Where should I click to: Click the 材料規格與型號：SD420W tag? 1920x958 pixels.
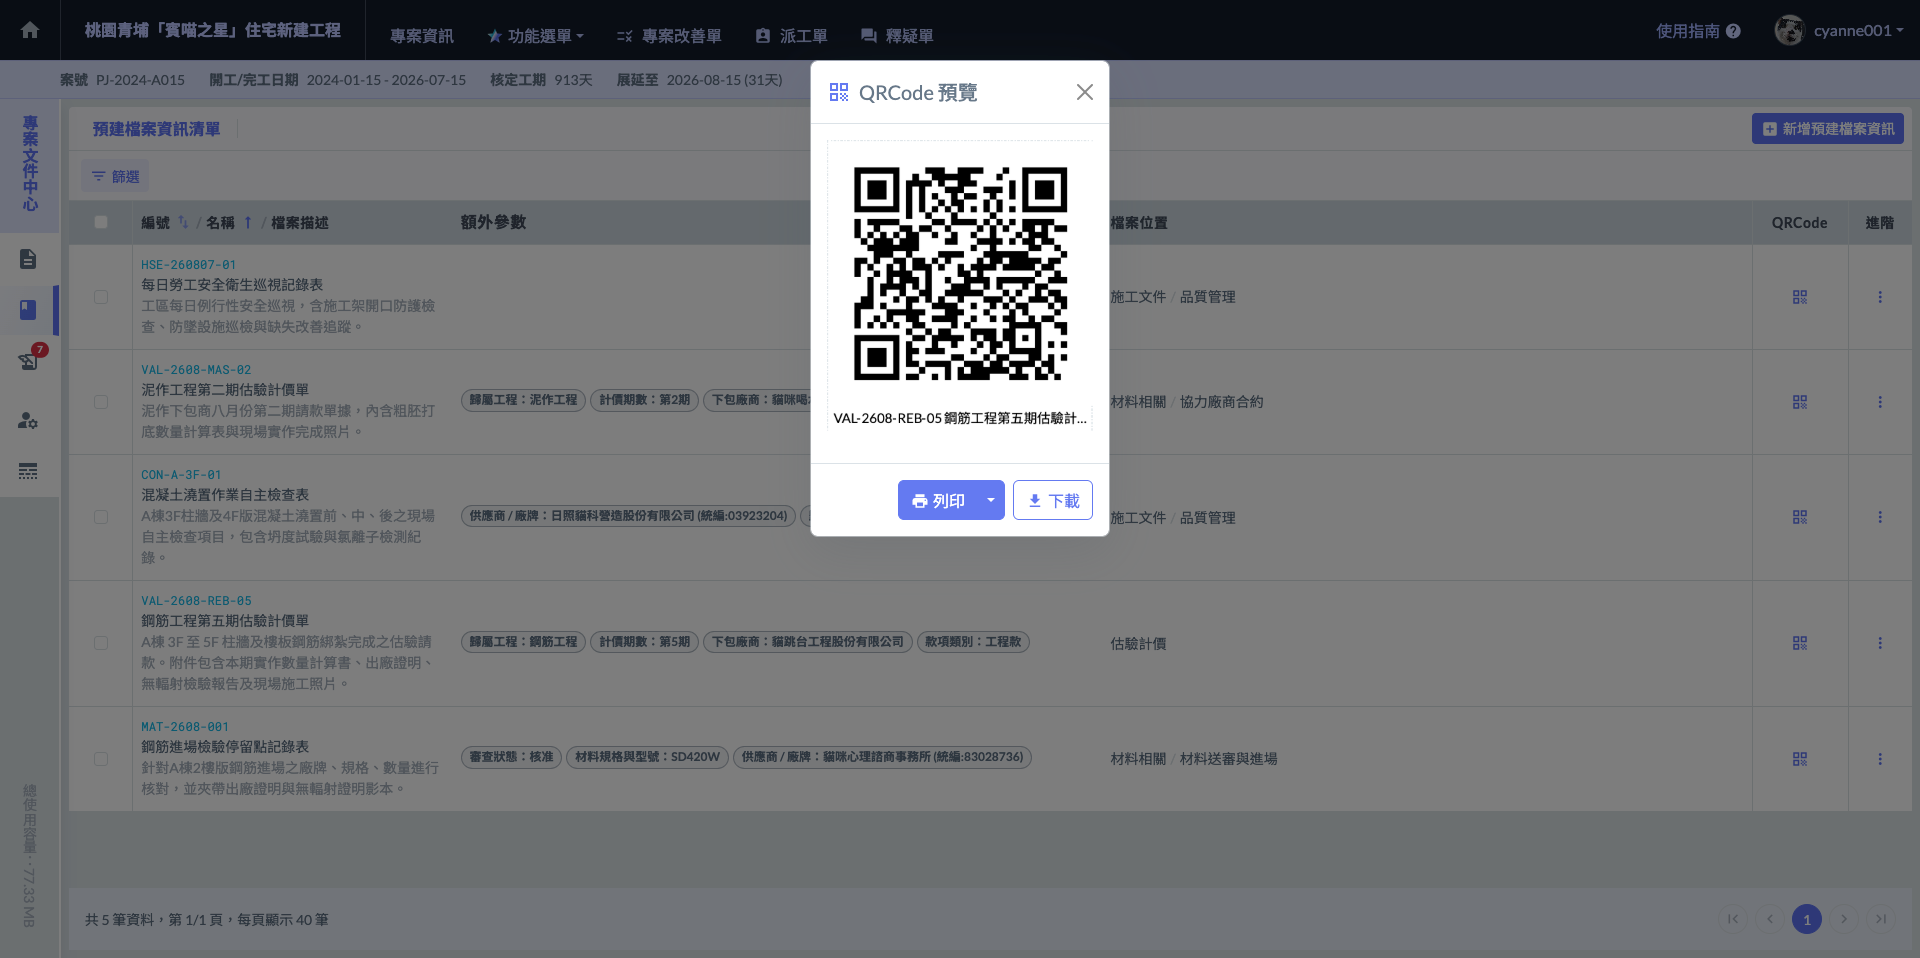(647, 757)
